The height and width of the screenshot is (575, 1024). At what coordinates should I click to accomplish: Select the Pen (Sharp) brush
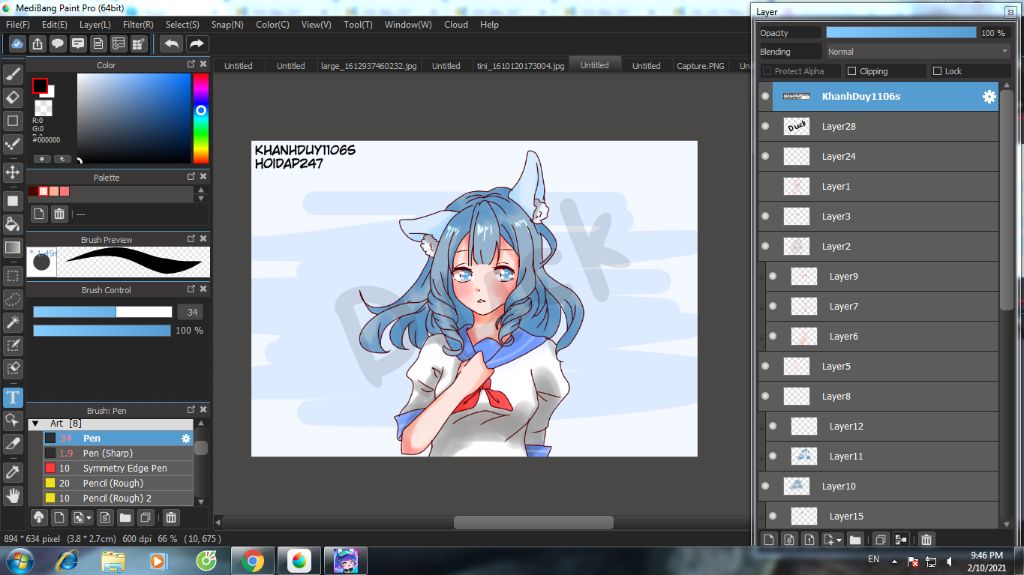[x=118, y=453]
